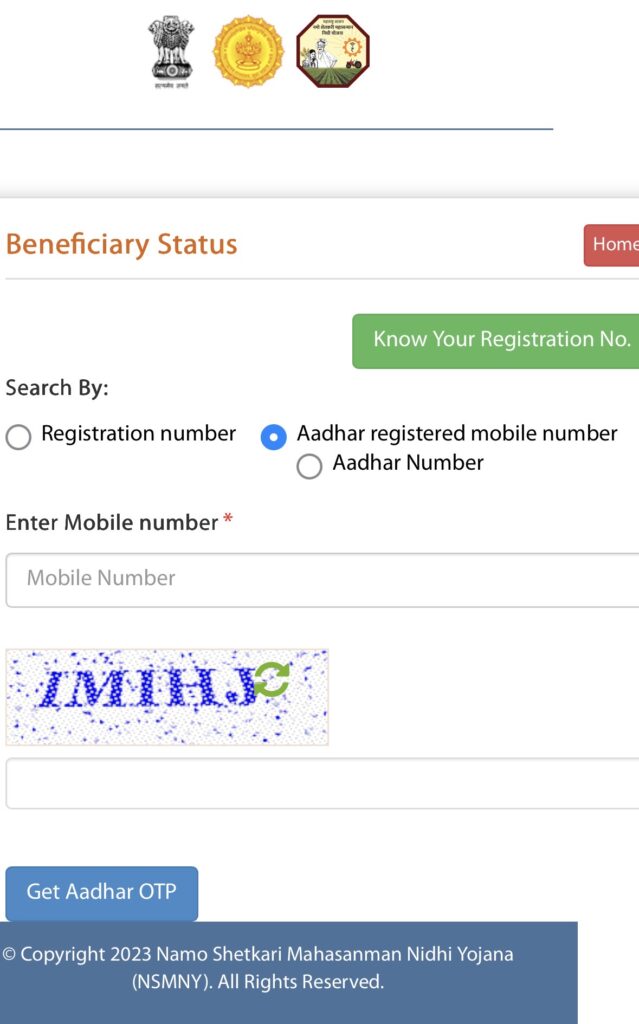
Task: Click the 'Registration number' option label text
Action: 138,434
